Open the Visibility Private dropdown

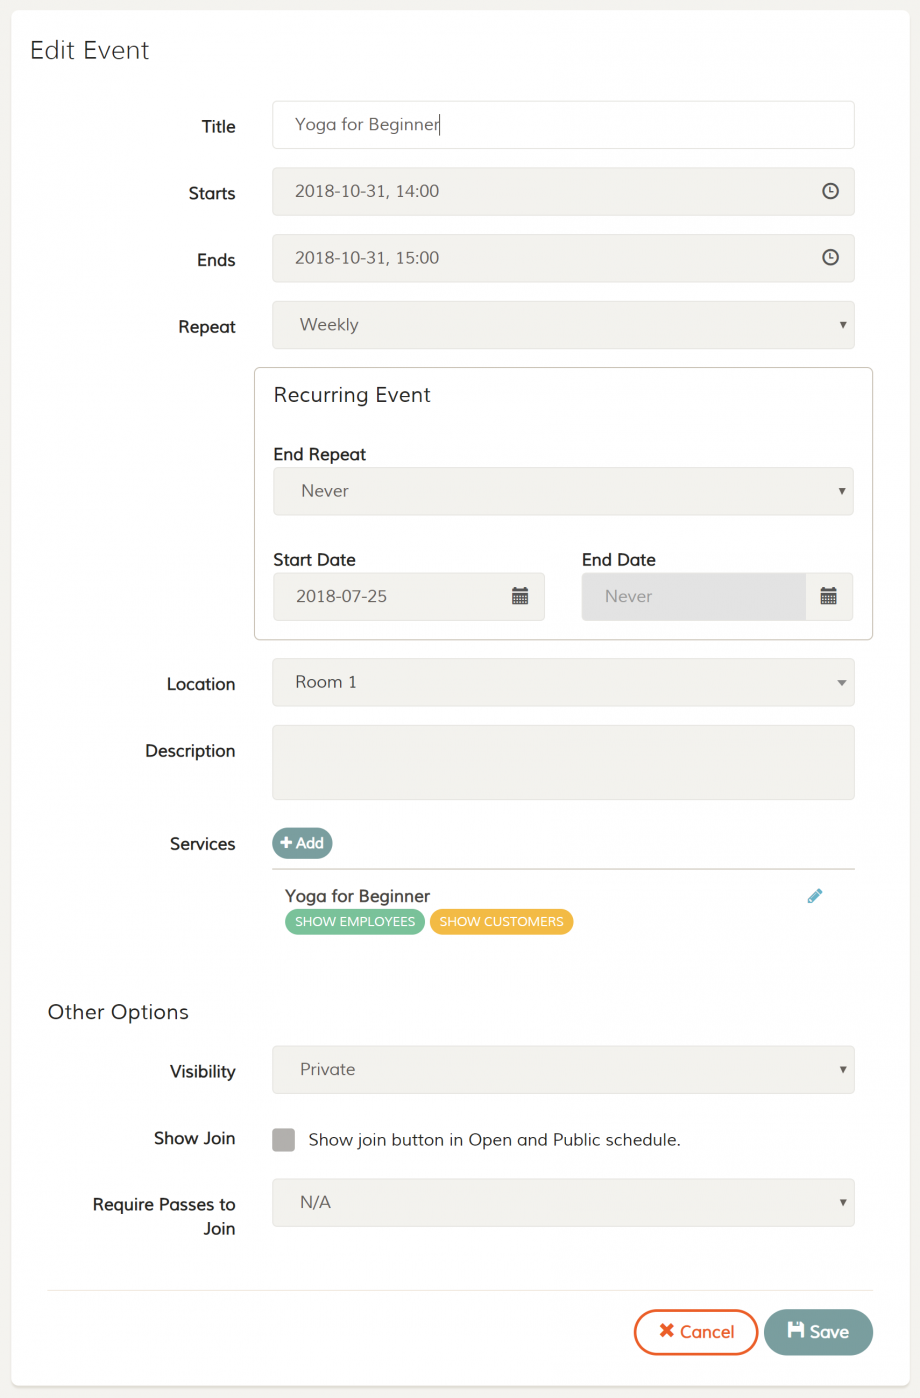tap(563, 1070)
